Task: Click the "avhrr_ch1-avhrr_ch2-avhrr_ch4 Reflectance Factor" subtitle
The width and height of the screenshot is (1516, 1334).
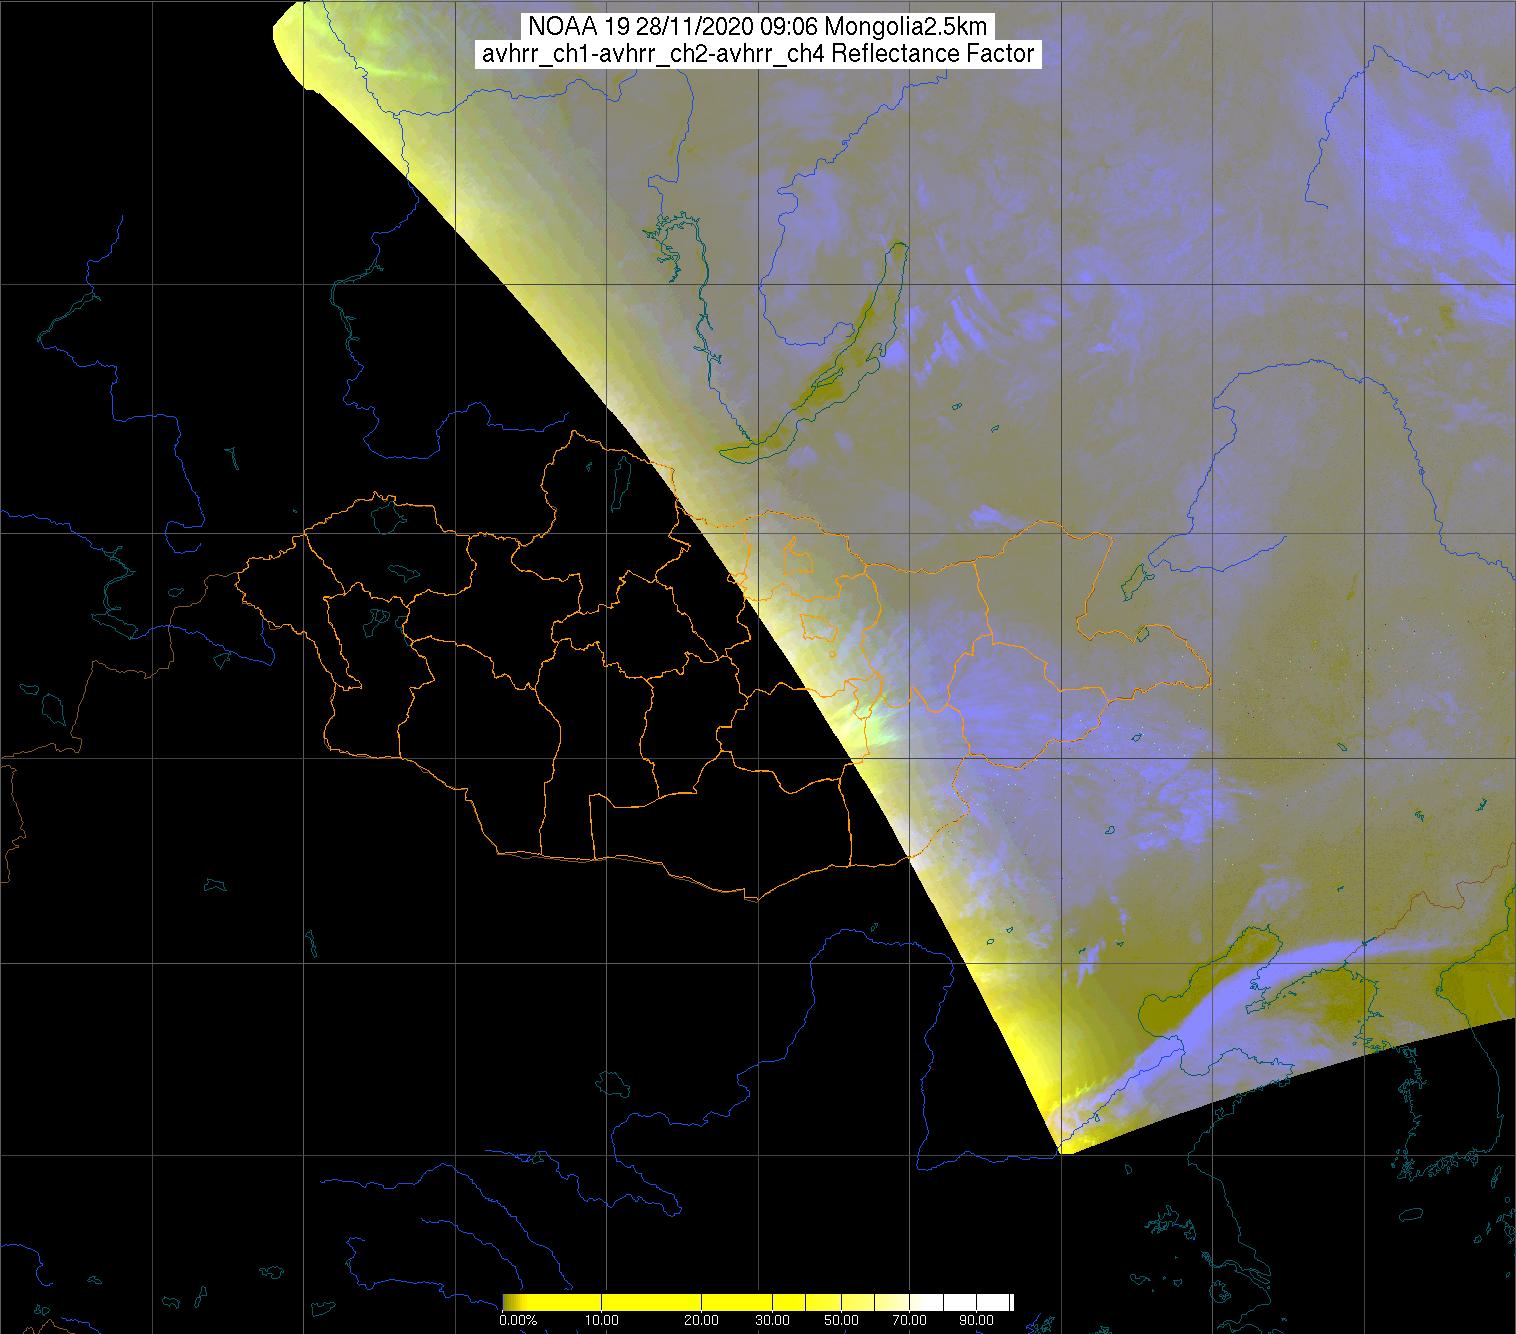Action: [758, 54]
